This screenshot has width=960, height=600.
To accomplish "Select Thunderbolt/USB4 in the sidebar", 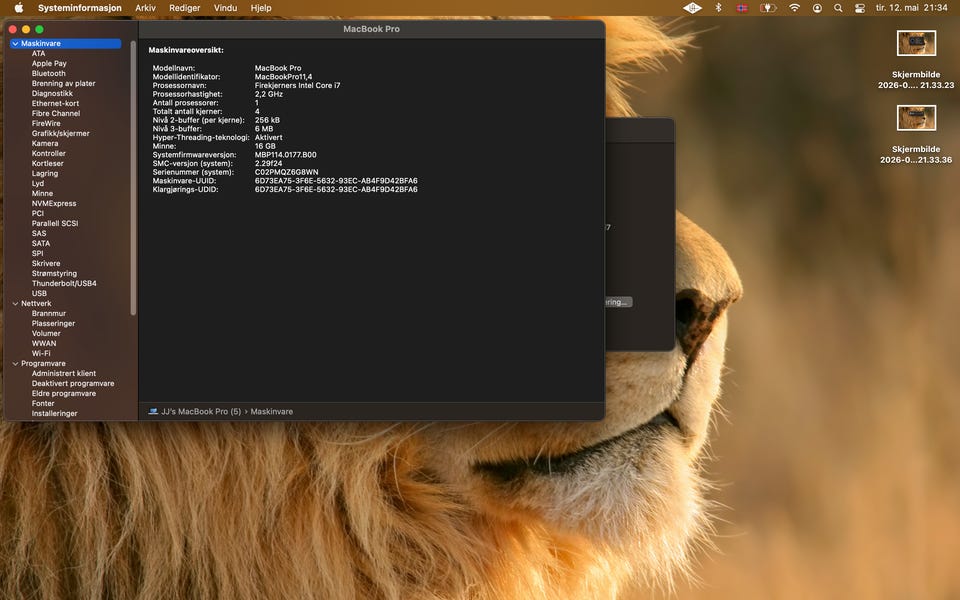I will click(x=64, y=283).
